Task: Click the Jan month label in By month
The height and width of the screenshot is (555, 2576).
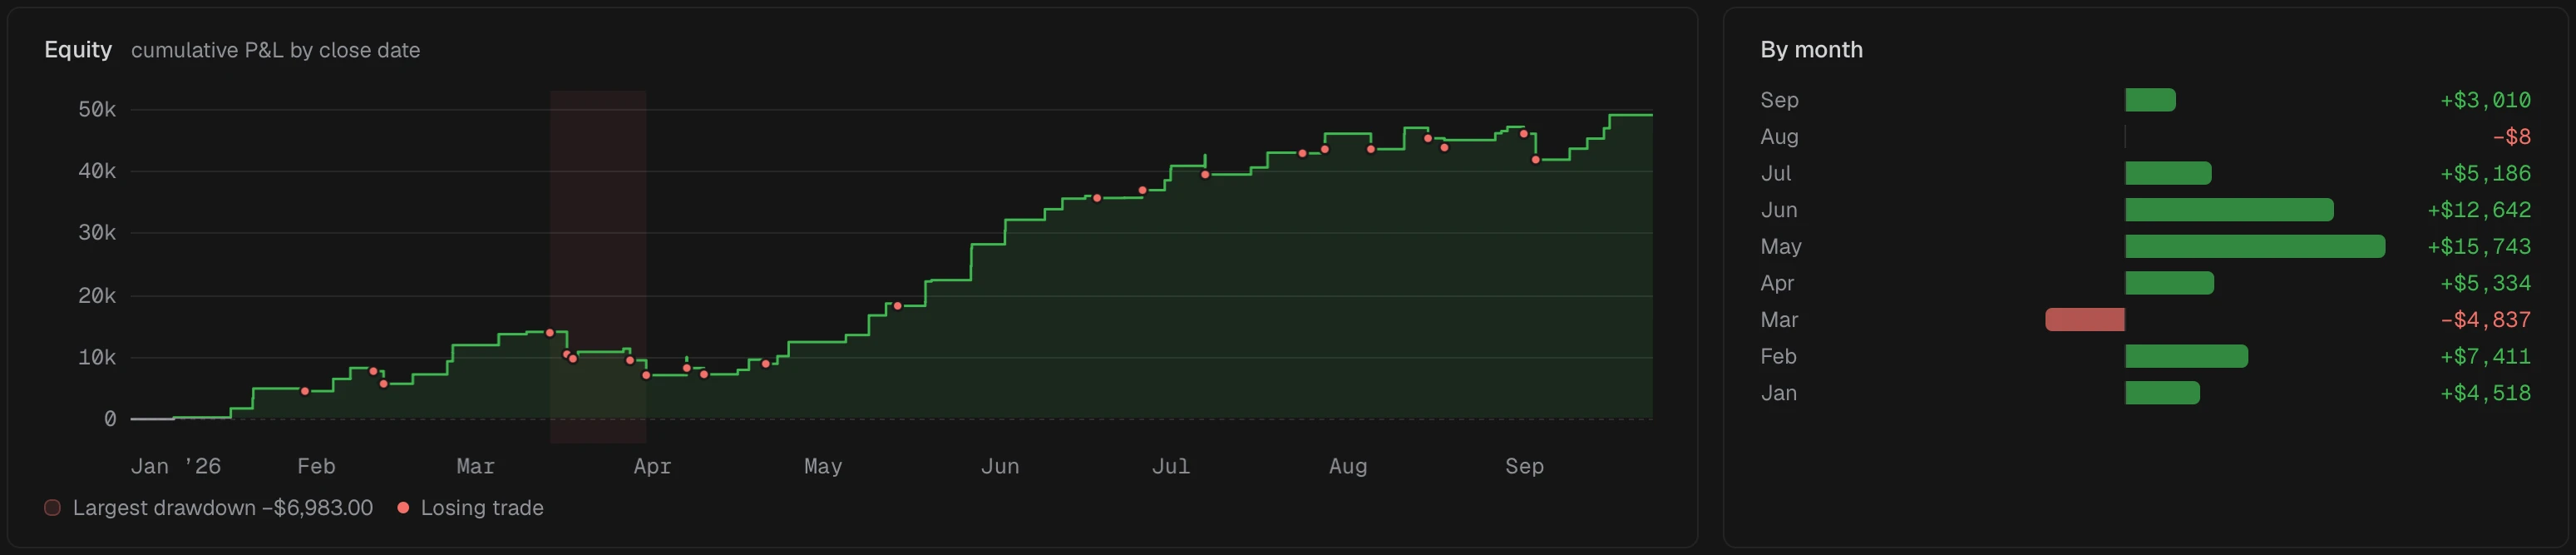Action: [x=1778, y=393]
